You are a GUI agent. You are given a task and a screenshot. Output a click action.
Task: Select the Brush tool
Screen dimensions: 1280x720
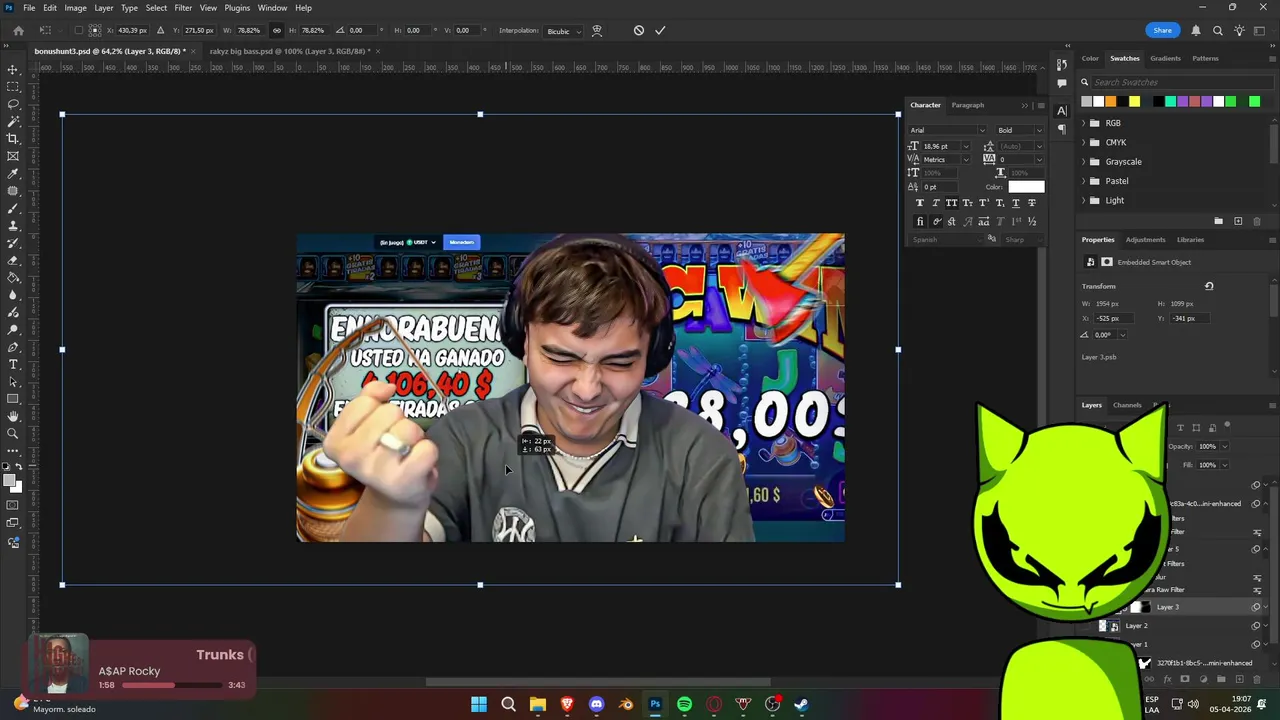[x=13, y=208]
